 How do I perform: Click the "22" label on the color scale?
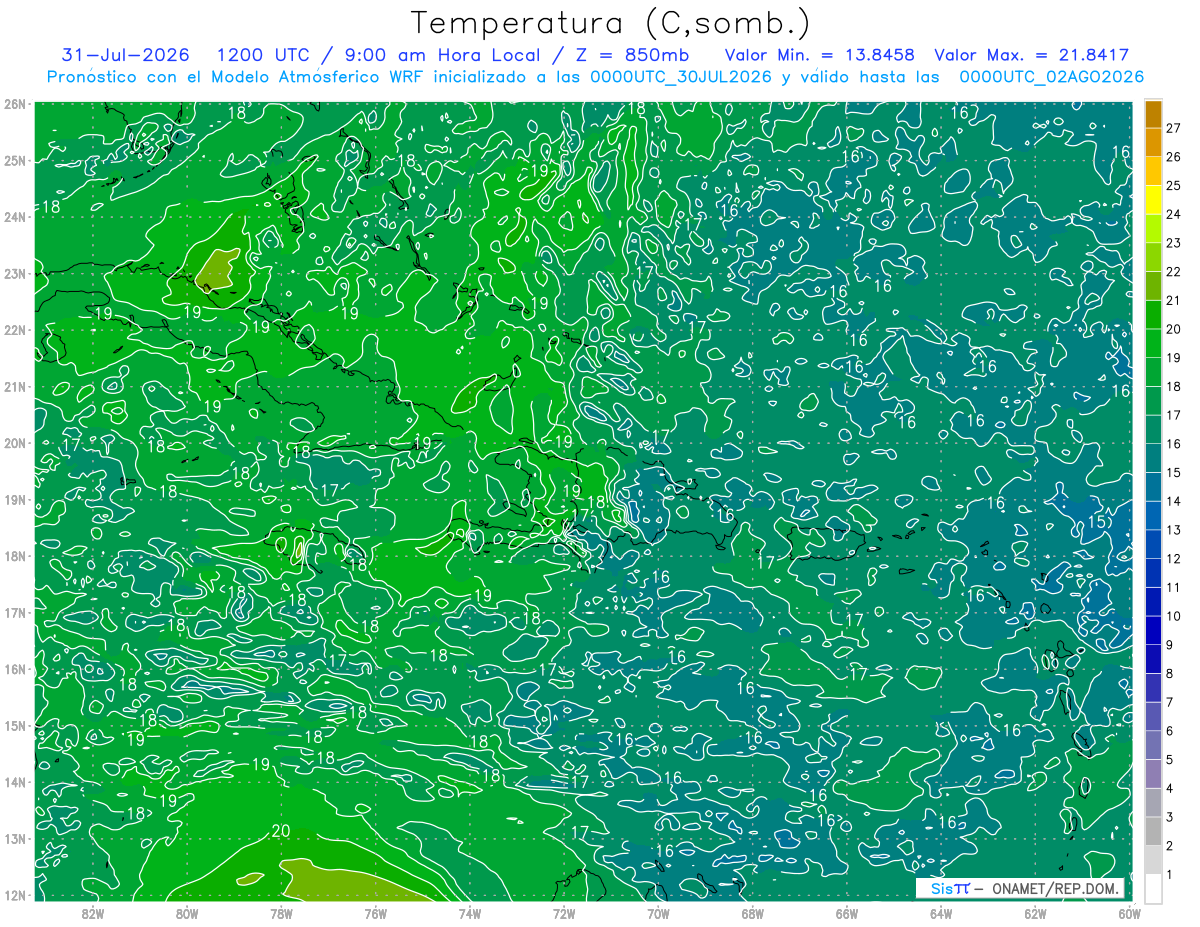1174,272
